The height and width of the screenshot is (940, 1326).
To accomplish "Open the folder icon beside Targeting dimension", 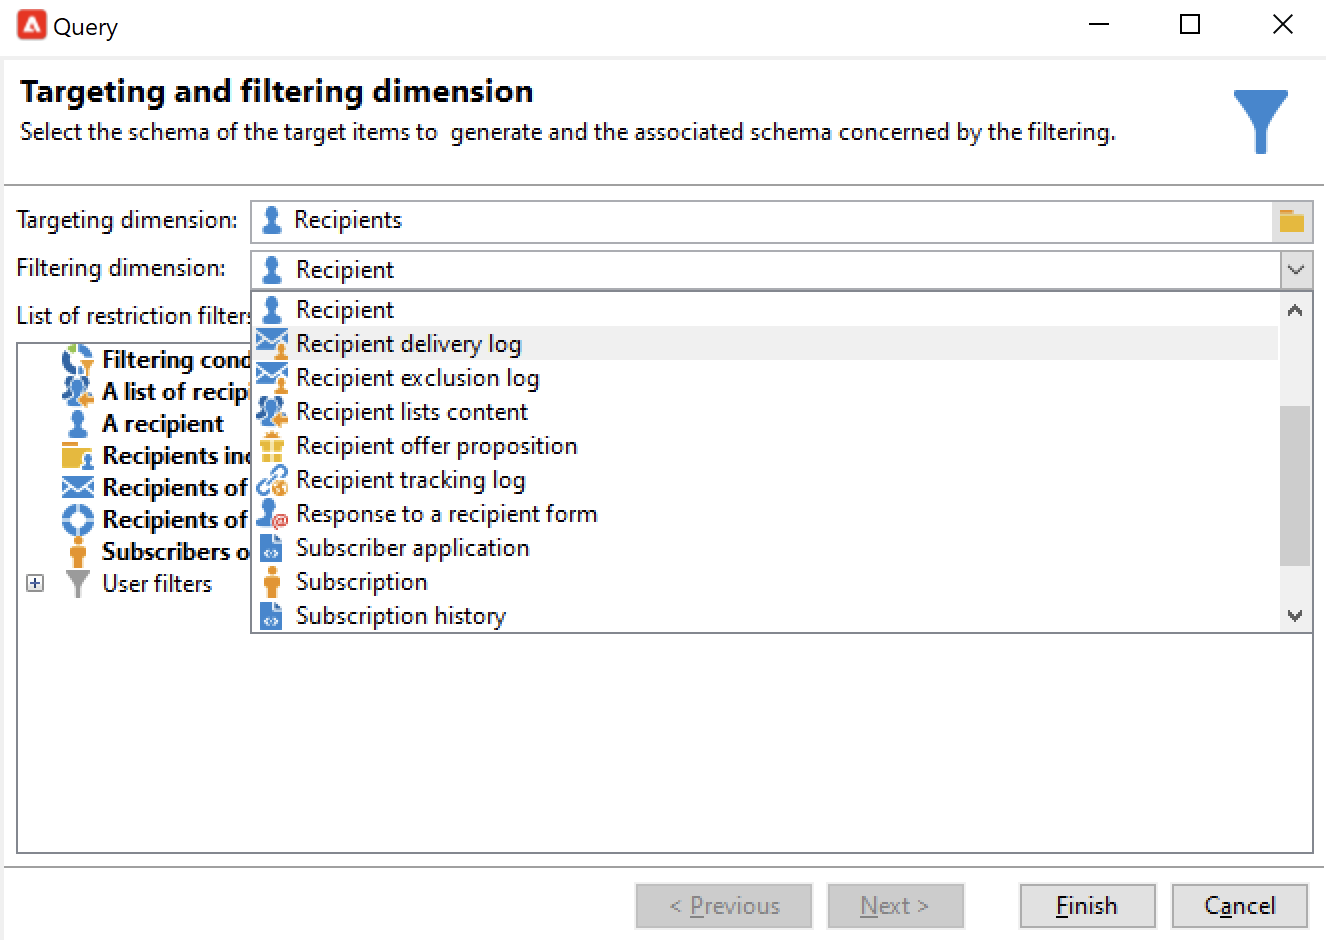I will point(1292,221).
